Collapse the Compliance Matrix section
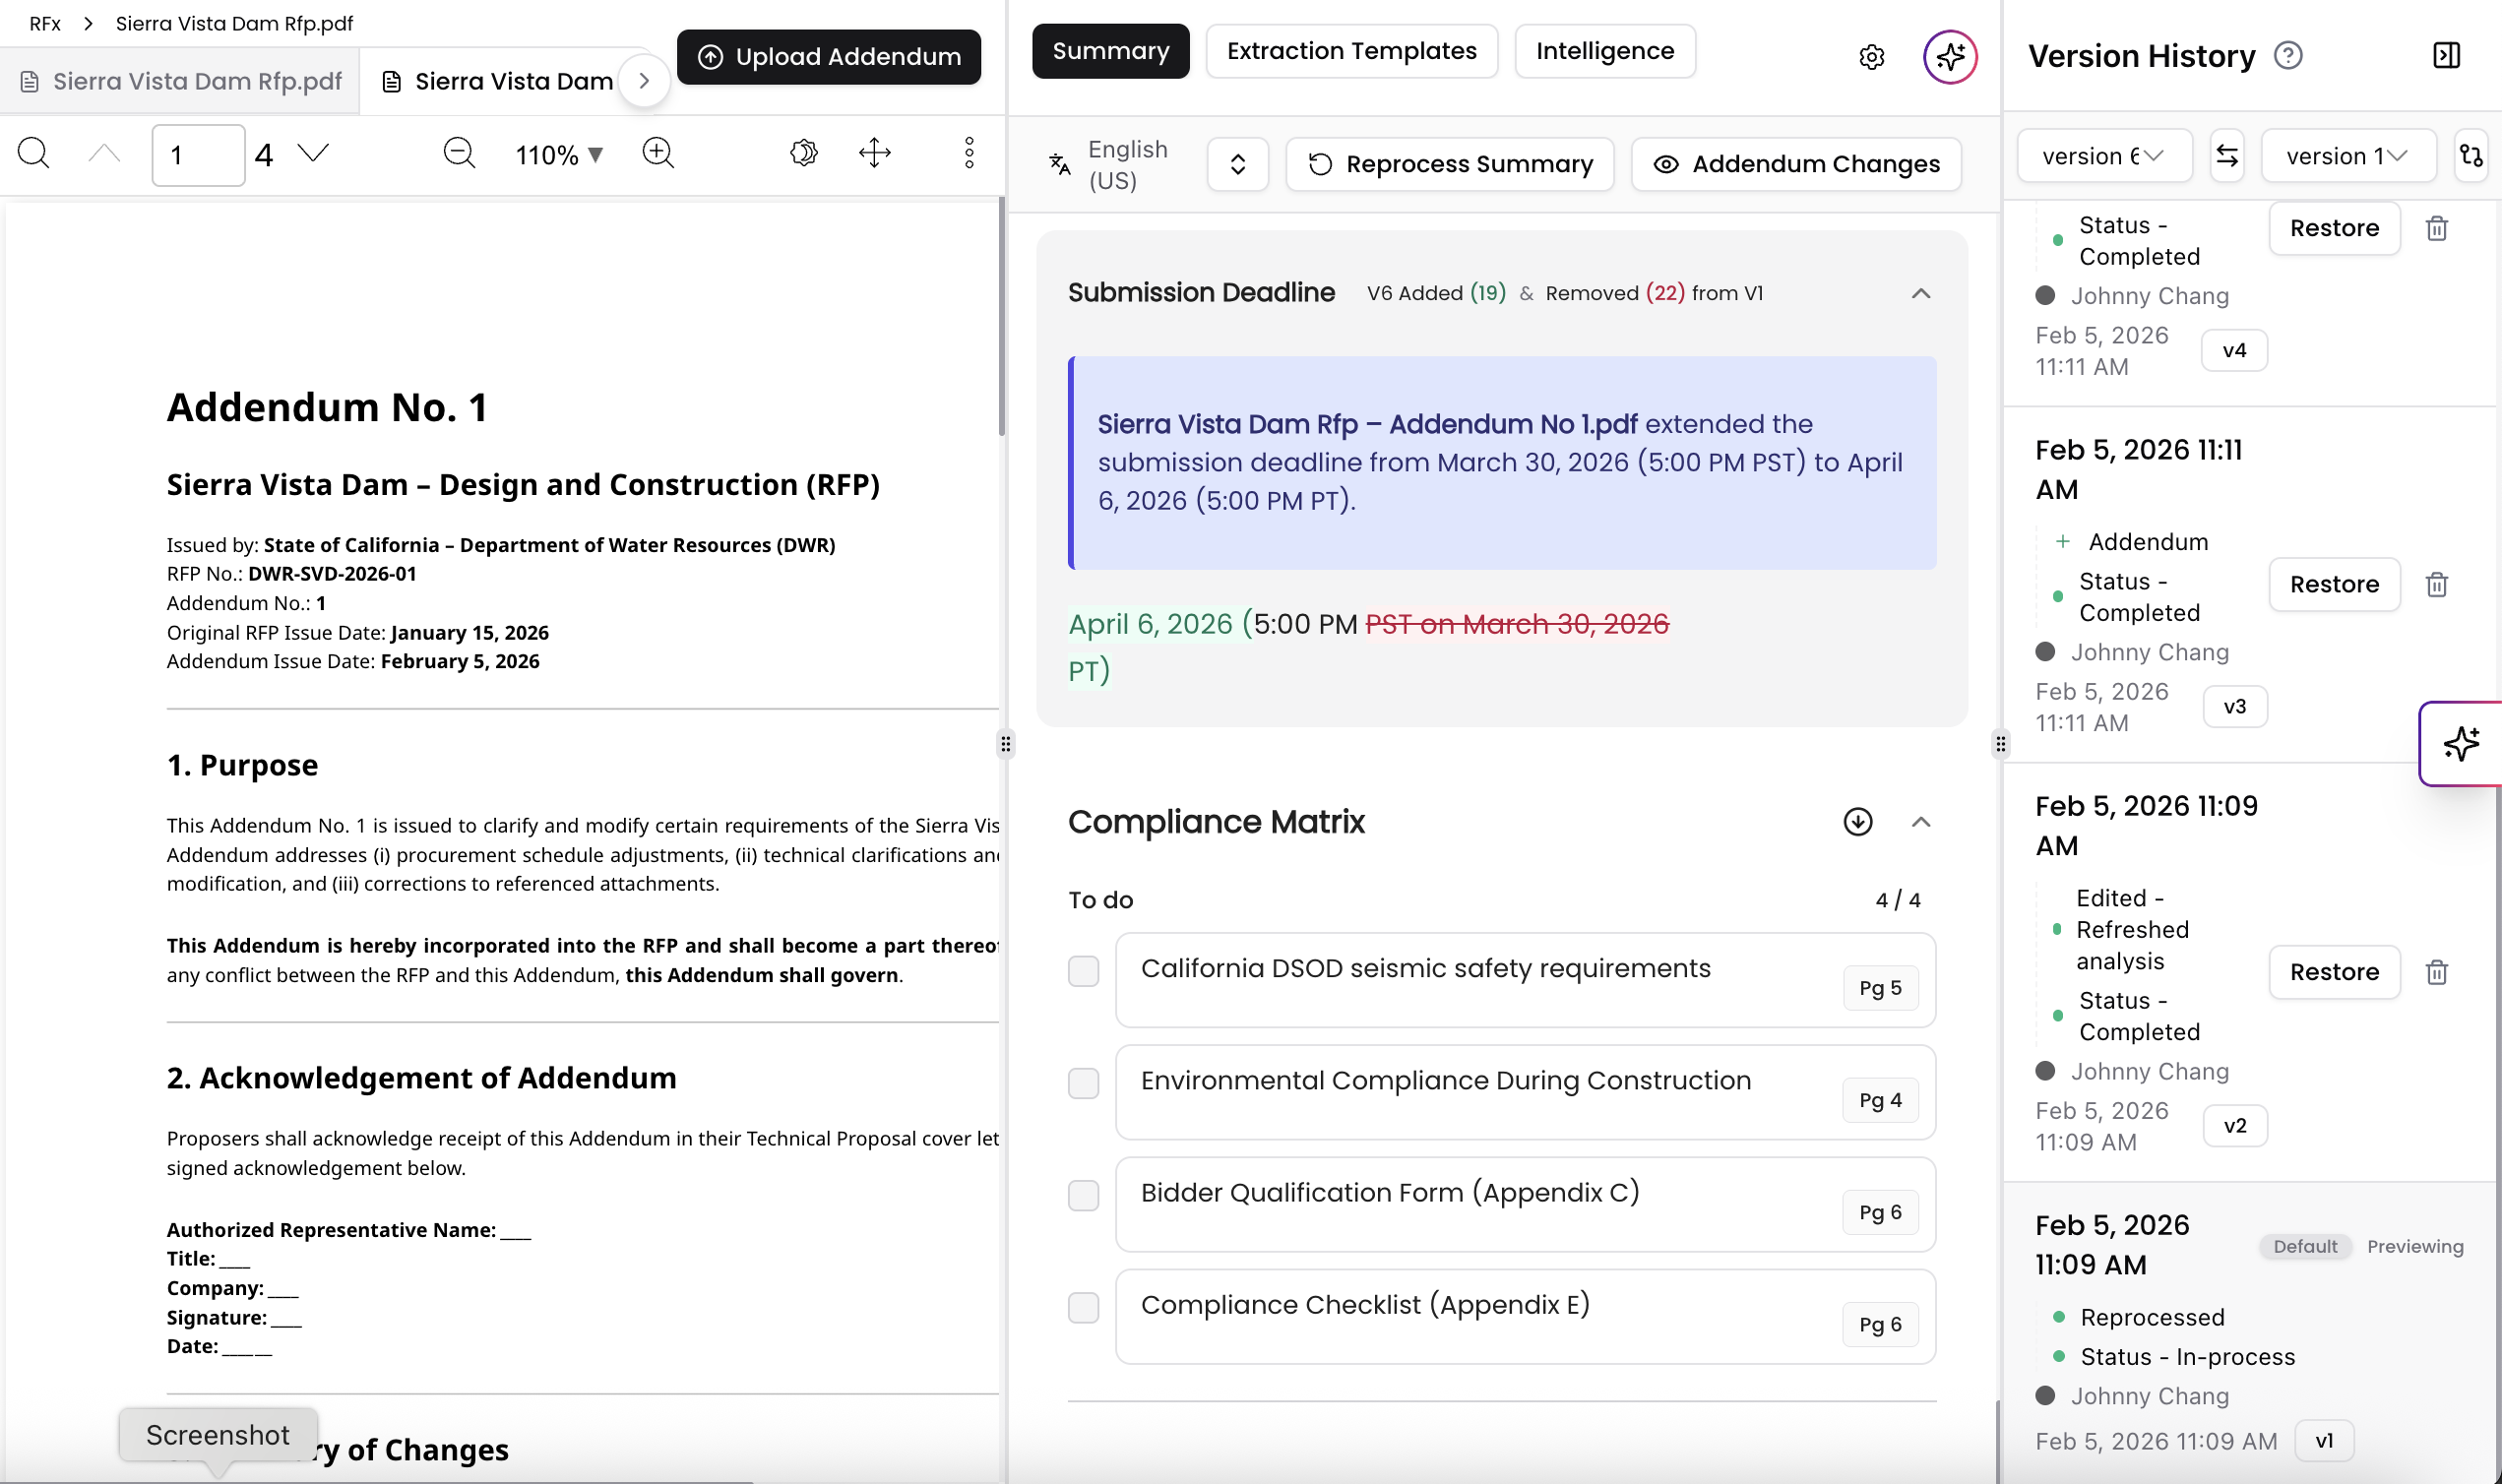2502x1484 pixels. click(1921, 822)
